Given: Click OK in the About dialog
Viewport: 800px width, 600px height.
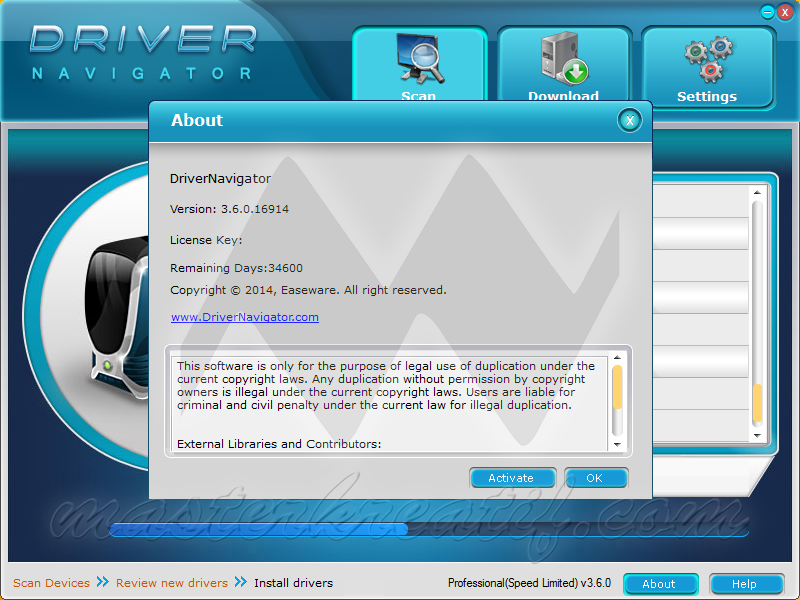Looking at the screenshot, I should 596,478.
